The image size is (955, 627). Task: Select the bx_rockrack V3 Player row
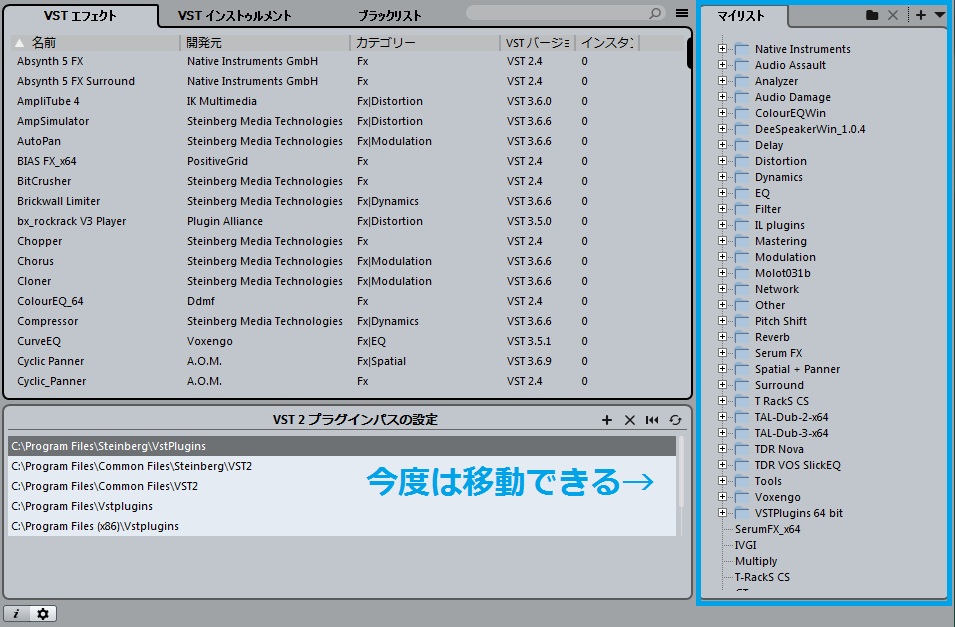point(348,221)
